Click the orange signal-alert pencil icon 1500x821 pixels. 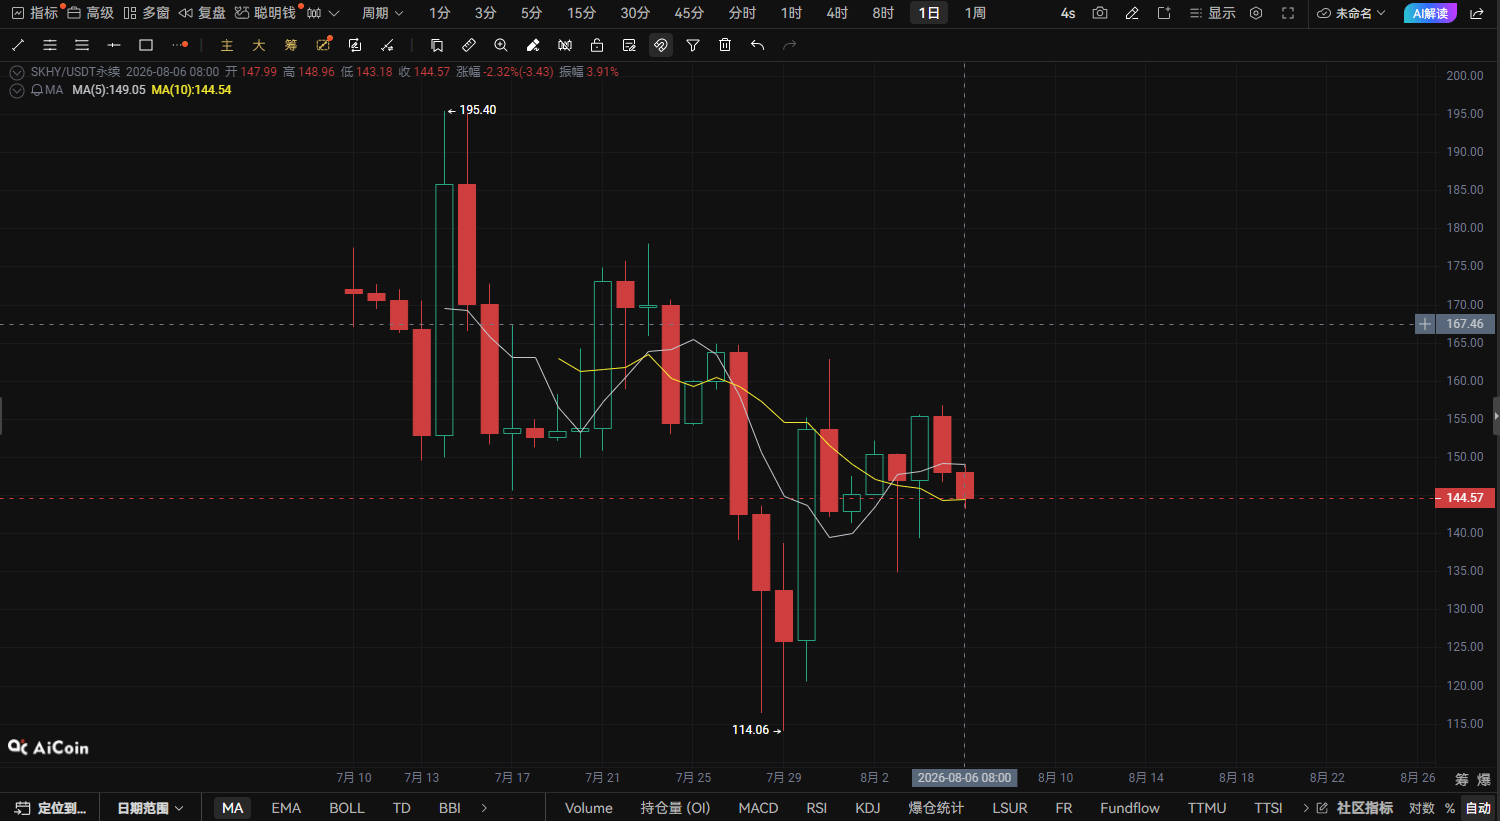(323, 45)
